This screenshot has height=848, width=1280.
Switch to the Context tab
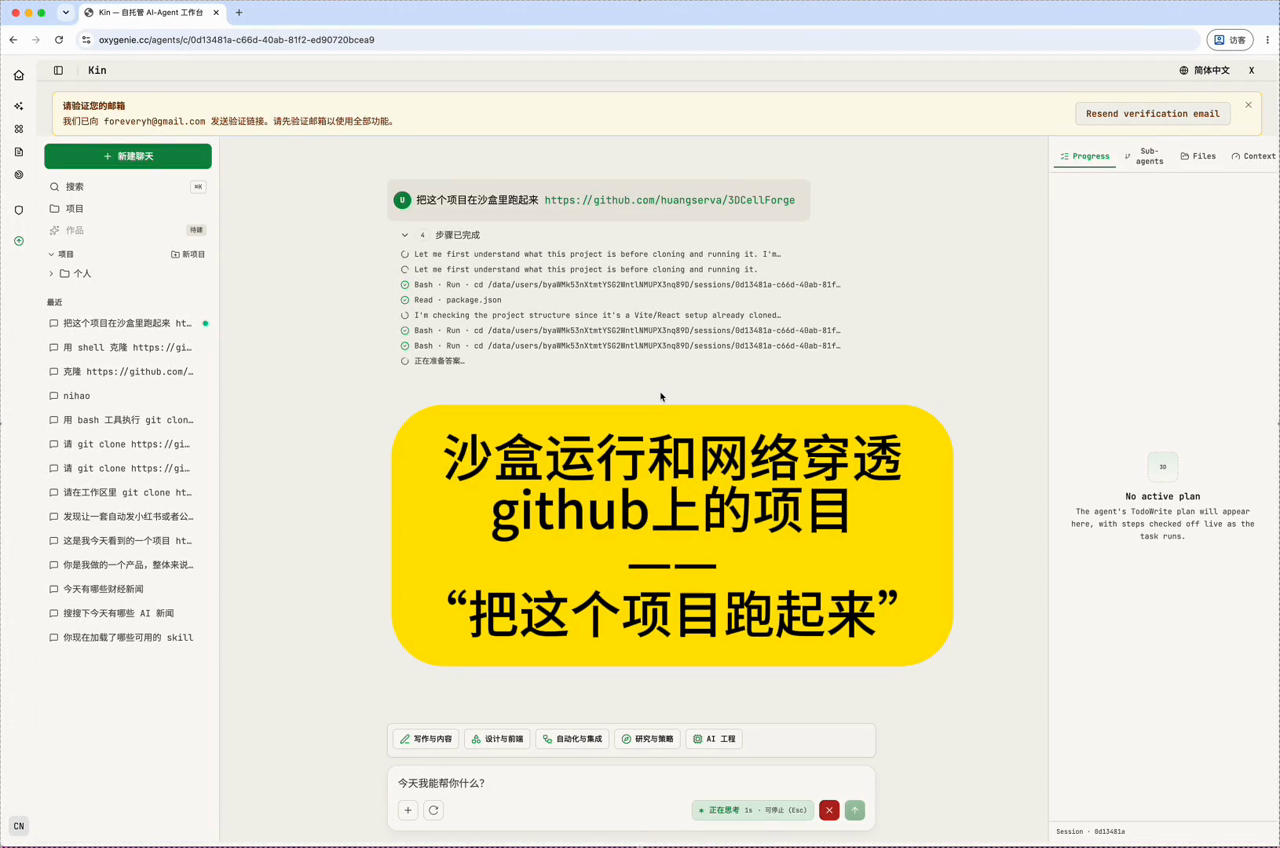[x=1253, y=156]
